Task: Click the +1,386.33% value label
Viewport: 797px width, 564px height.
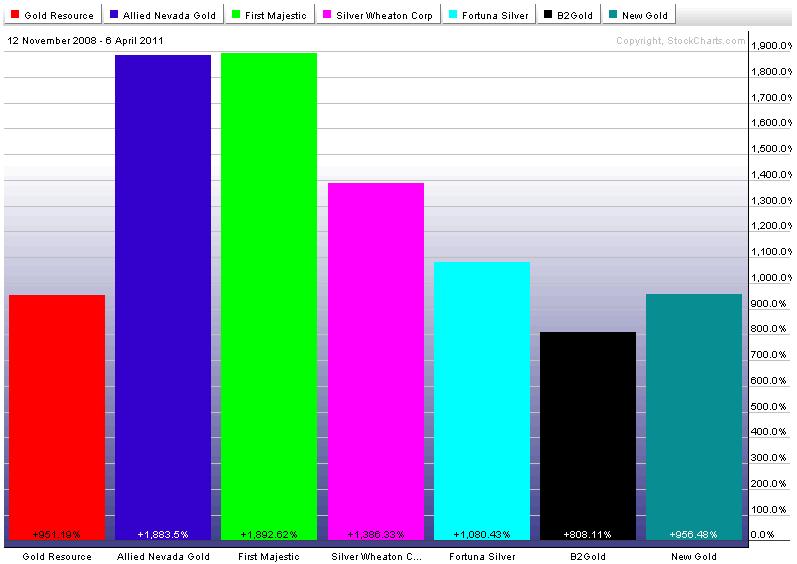Action: [376, 535]
